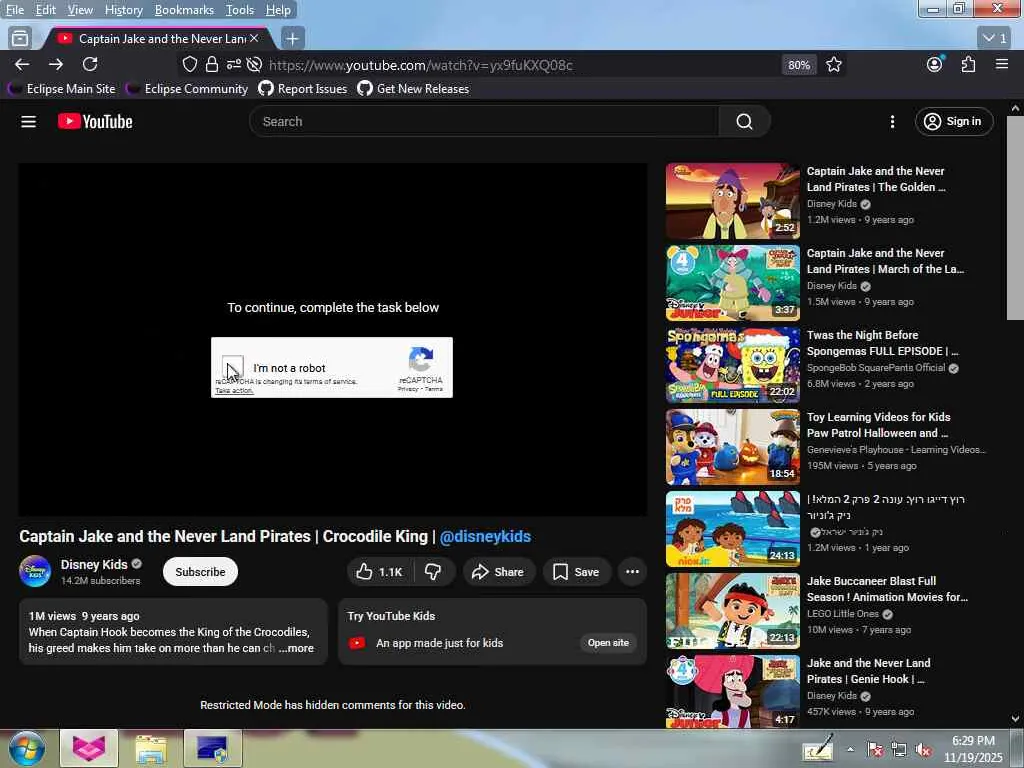This screenshot has height=768, width=1024.
Task: Expand the list all tabs dropdown
Action: [x=996, y=39]
